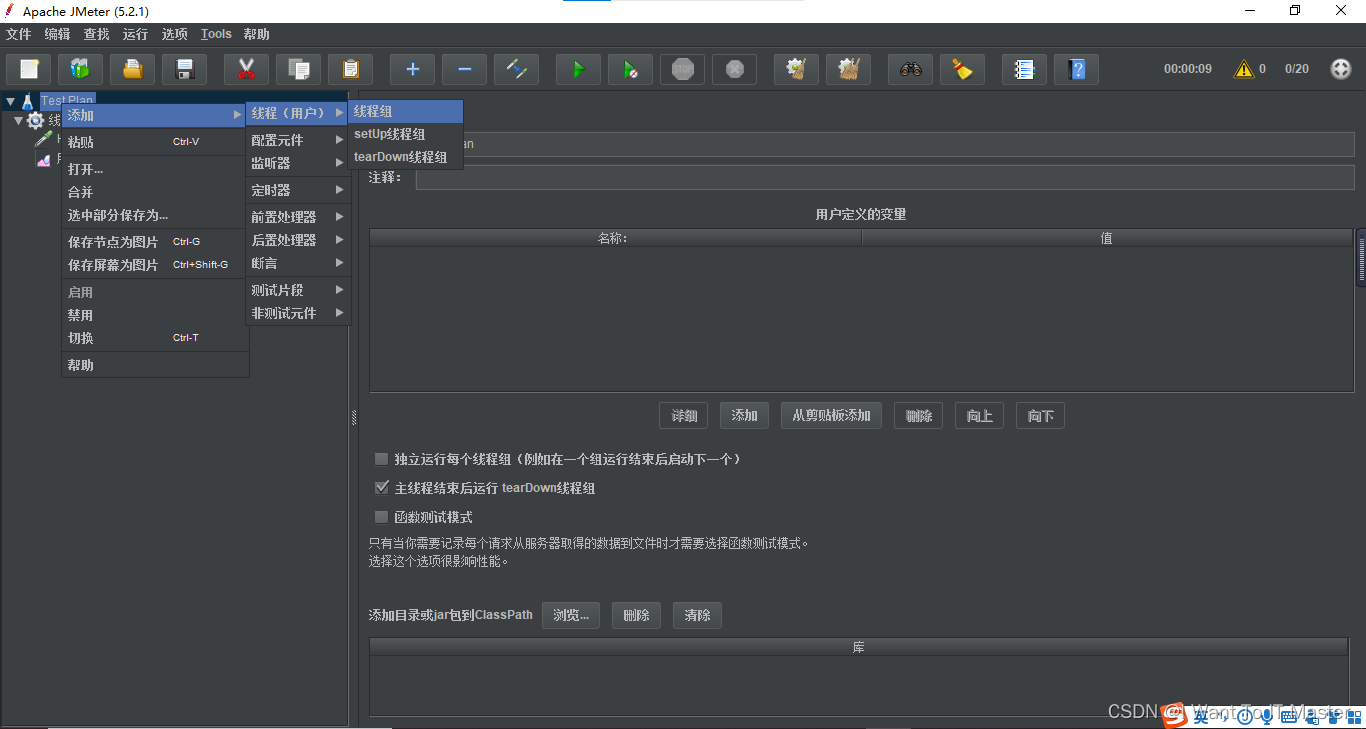Viewport: 1366px width, 729px height.
Task: Click the 向上 button
Action: pyautogui.click(x=980, y=416)
